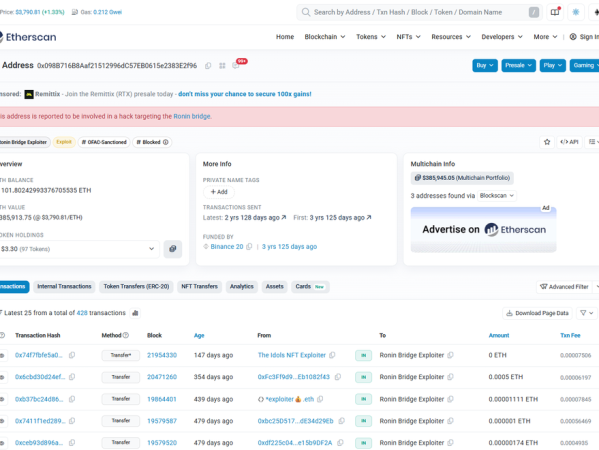Copy from address 0xFc3Ff9d9...Eb1082f43
Viewport: 599px width, 450px height.
point(338,377)
